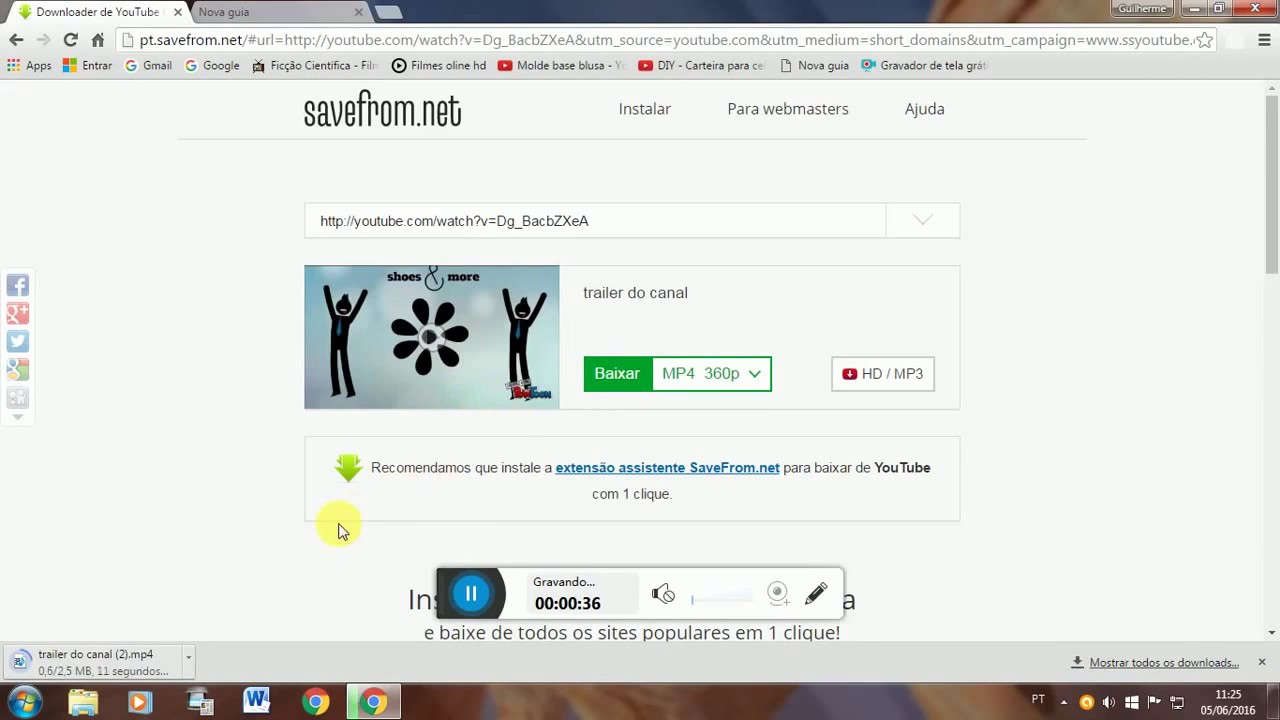Open the recorder pencil annotation tool

(816, 594)
